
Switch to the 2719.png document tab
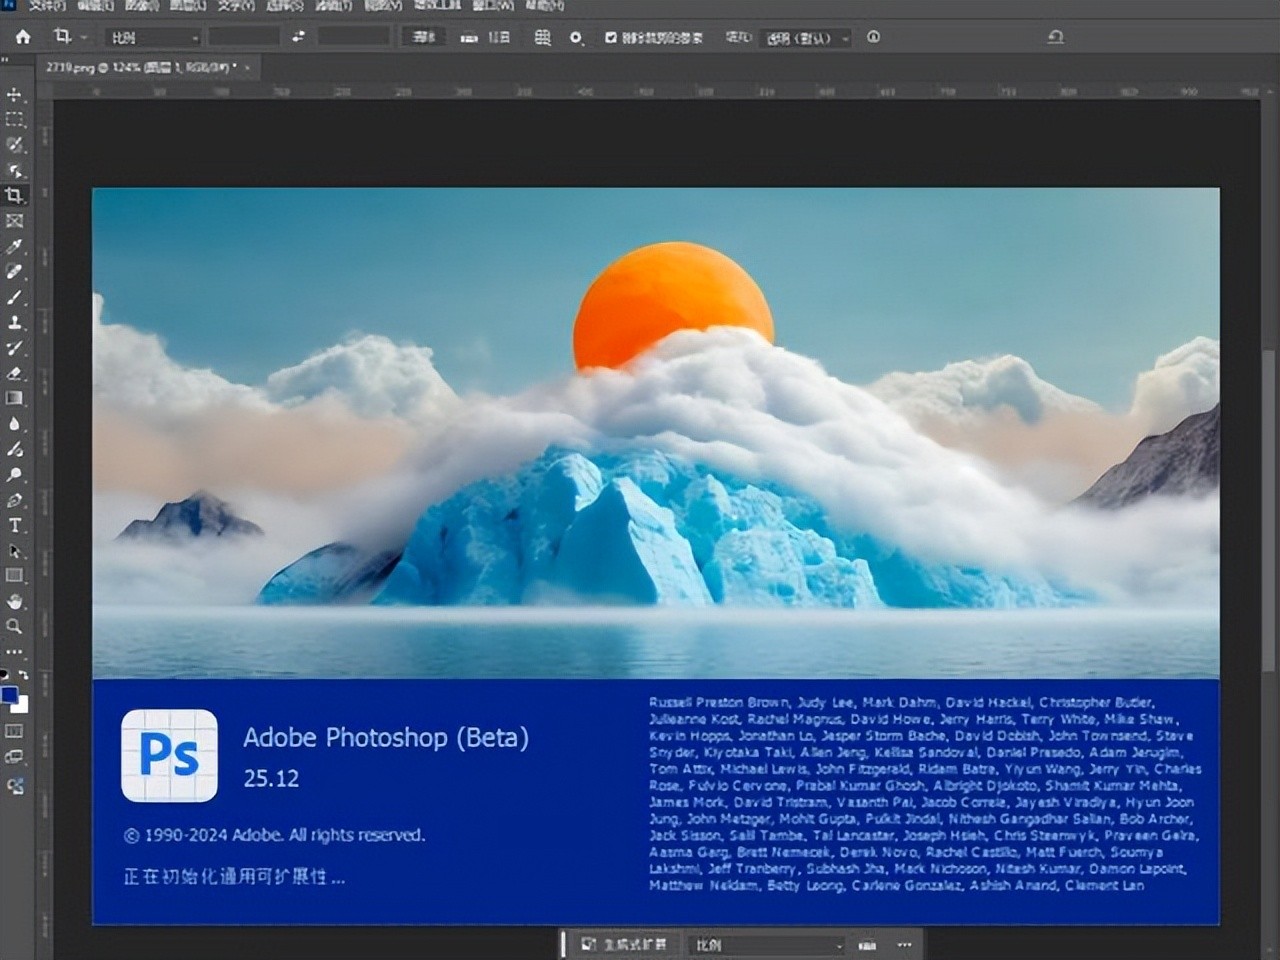(140, 67)
